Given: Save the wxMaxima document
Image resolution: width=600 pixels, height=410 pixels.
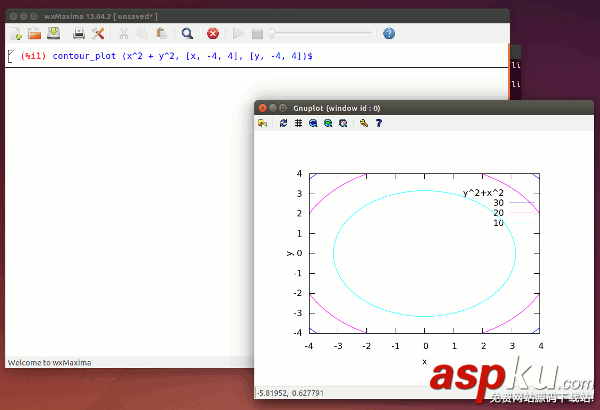Looking at the screenshot, I should click(x=54, y=33).
